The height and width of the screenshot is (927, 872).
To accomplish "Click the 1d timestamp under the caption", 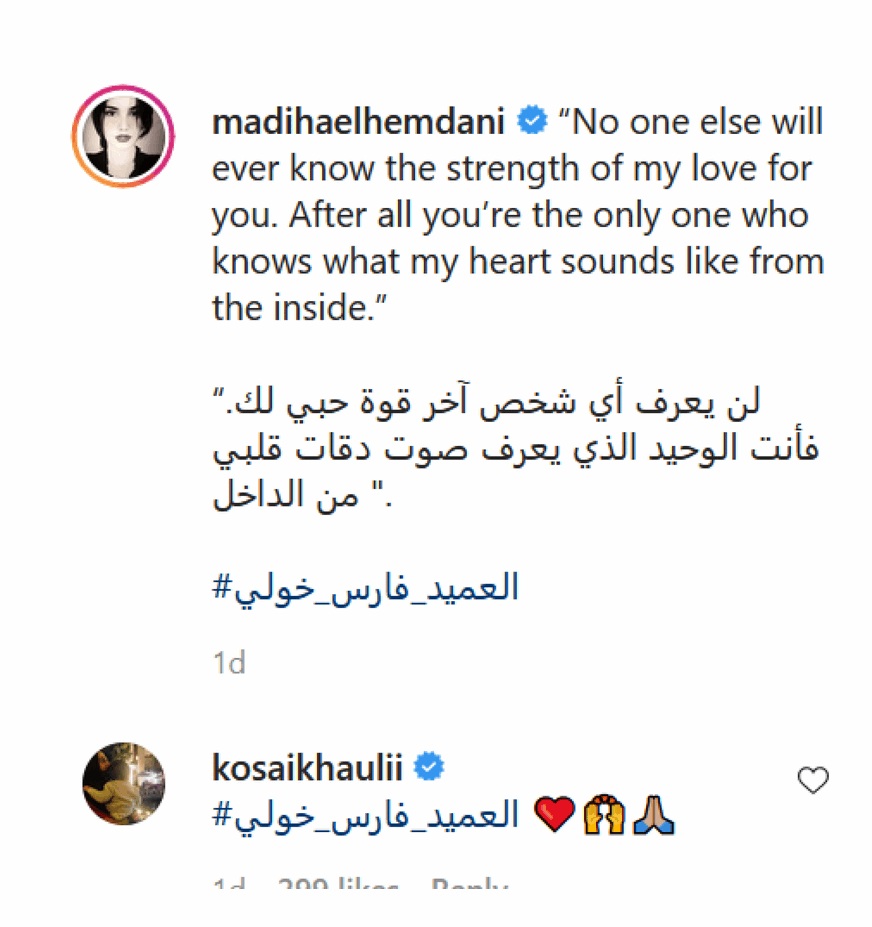I will pyautogui.click(x=228, y=661).
